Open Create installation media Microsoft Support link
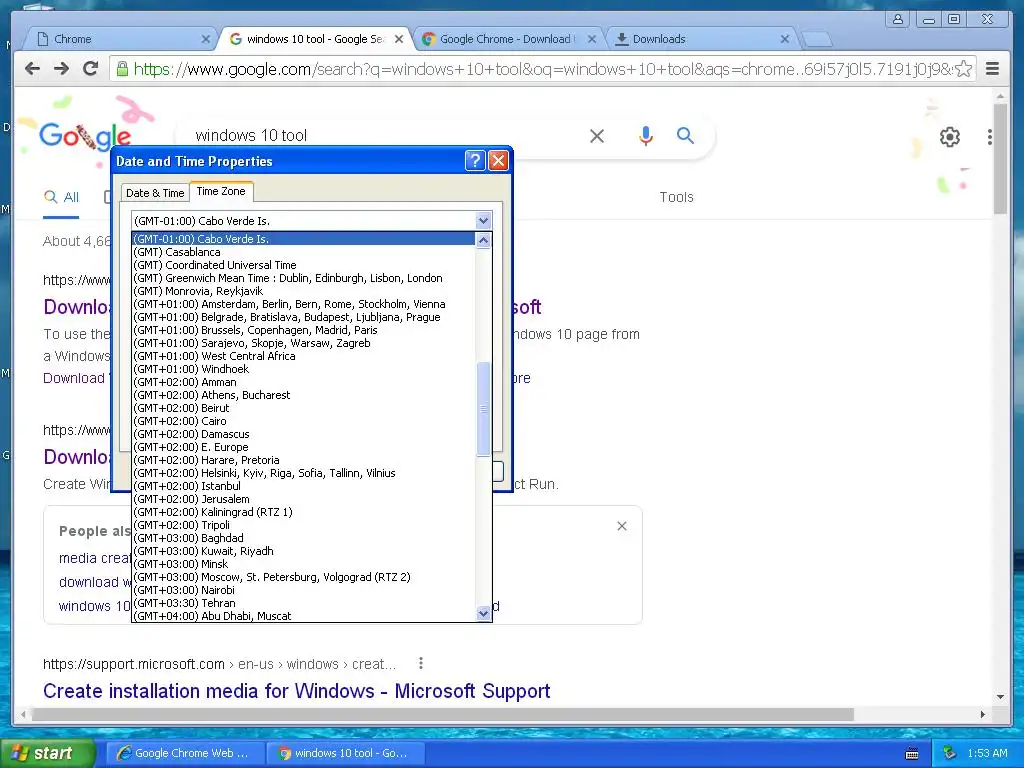This screenshot has width=1024, height=768. [296, 691]
